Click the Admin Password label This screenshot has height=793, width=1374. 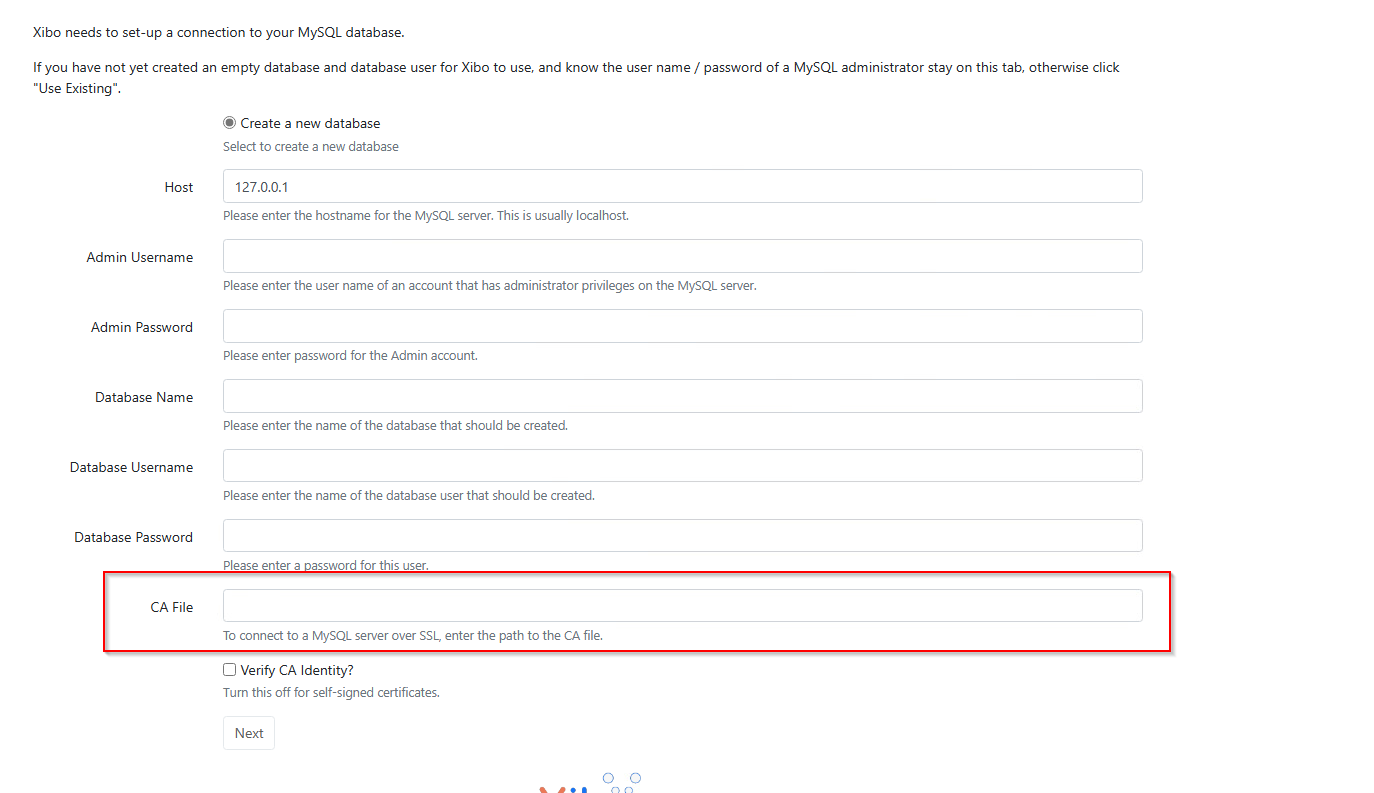click(x=142, y=327)
